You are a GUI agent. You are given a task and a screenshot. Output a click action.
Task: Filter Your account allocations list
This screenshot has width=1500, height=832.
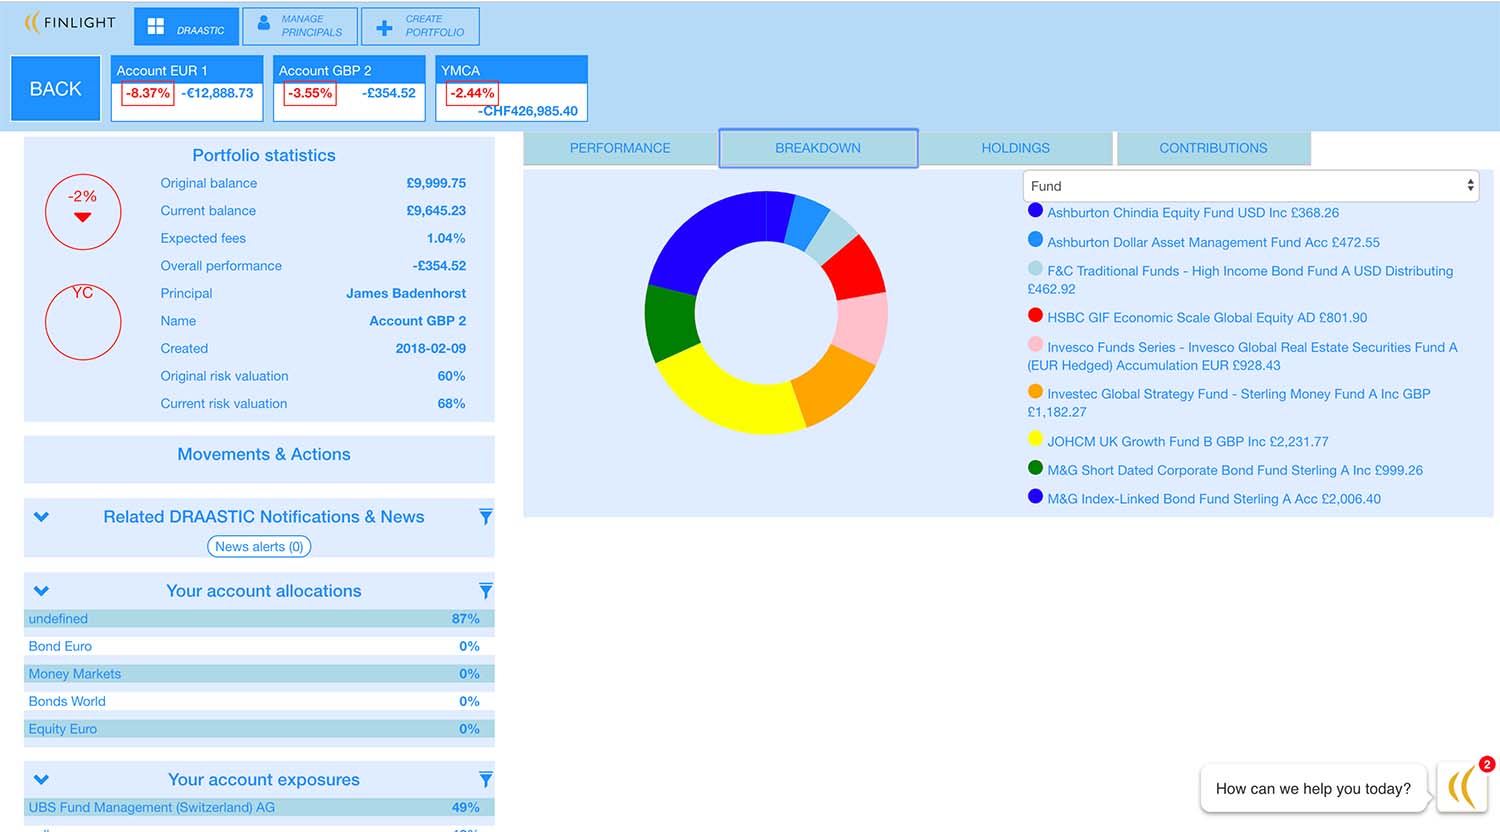point(485,591)
